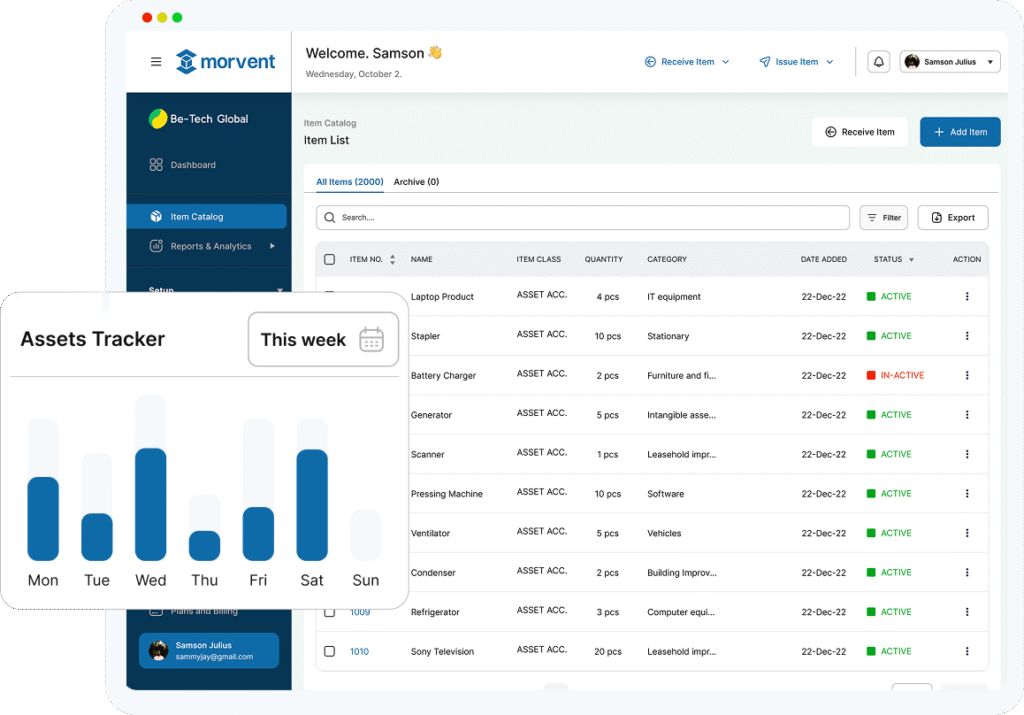Open action menu for Laptop Product row
The height and width of the screenshot is (715, 1024).
coord(967,297)
